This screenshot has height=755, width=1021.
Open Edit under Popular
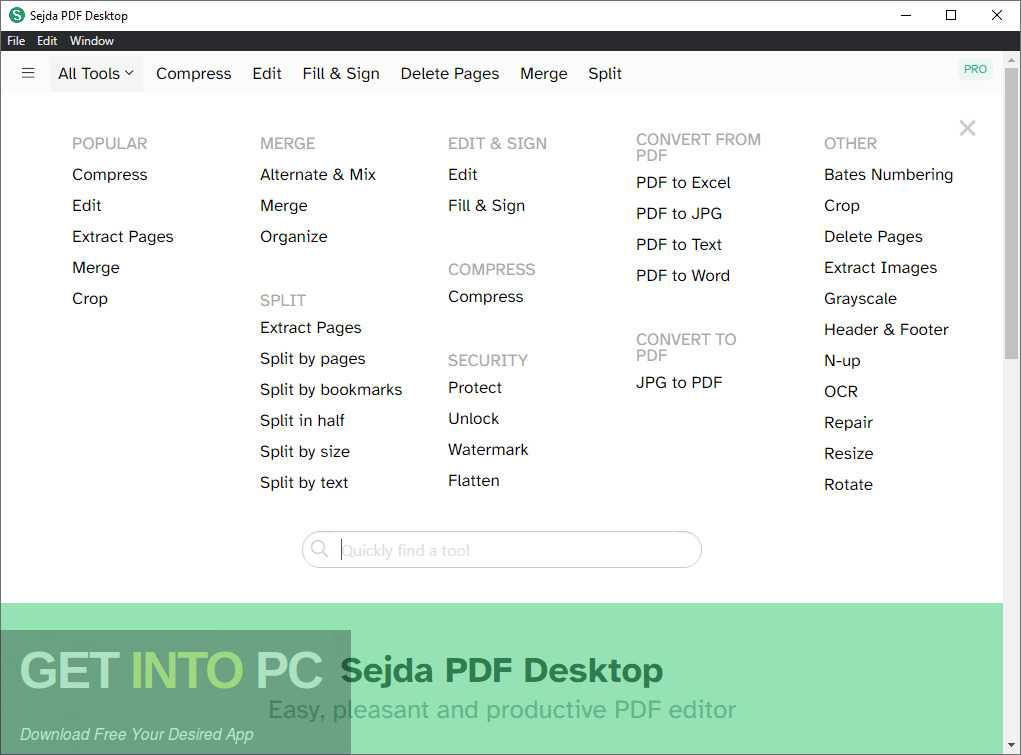[87, 206]
